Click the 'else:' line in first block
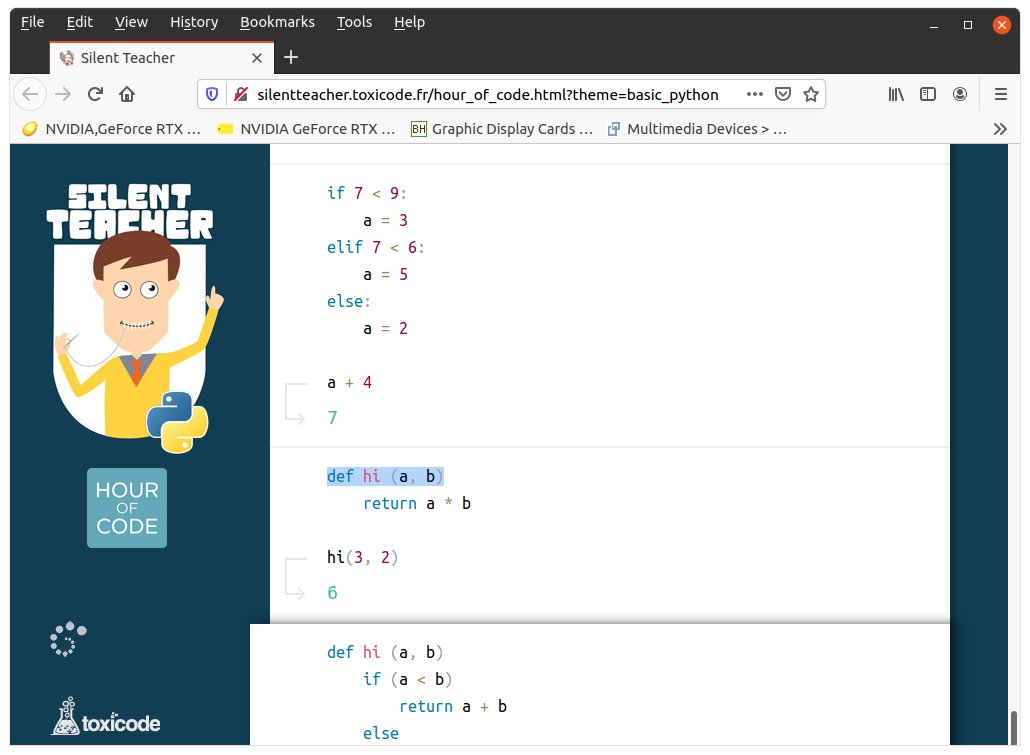The image size is (1030, 755). (x=349, y=302)
